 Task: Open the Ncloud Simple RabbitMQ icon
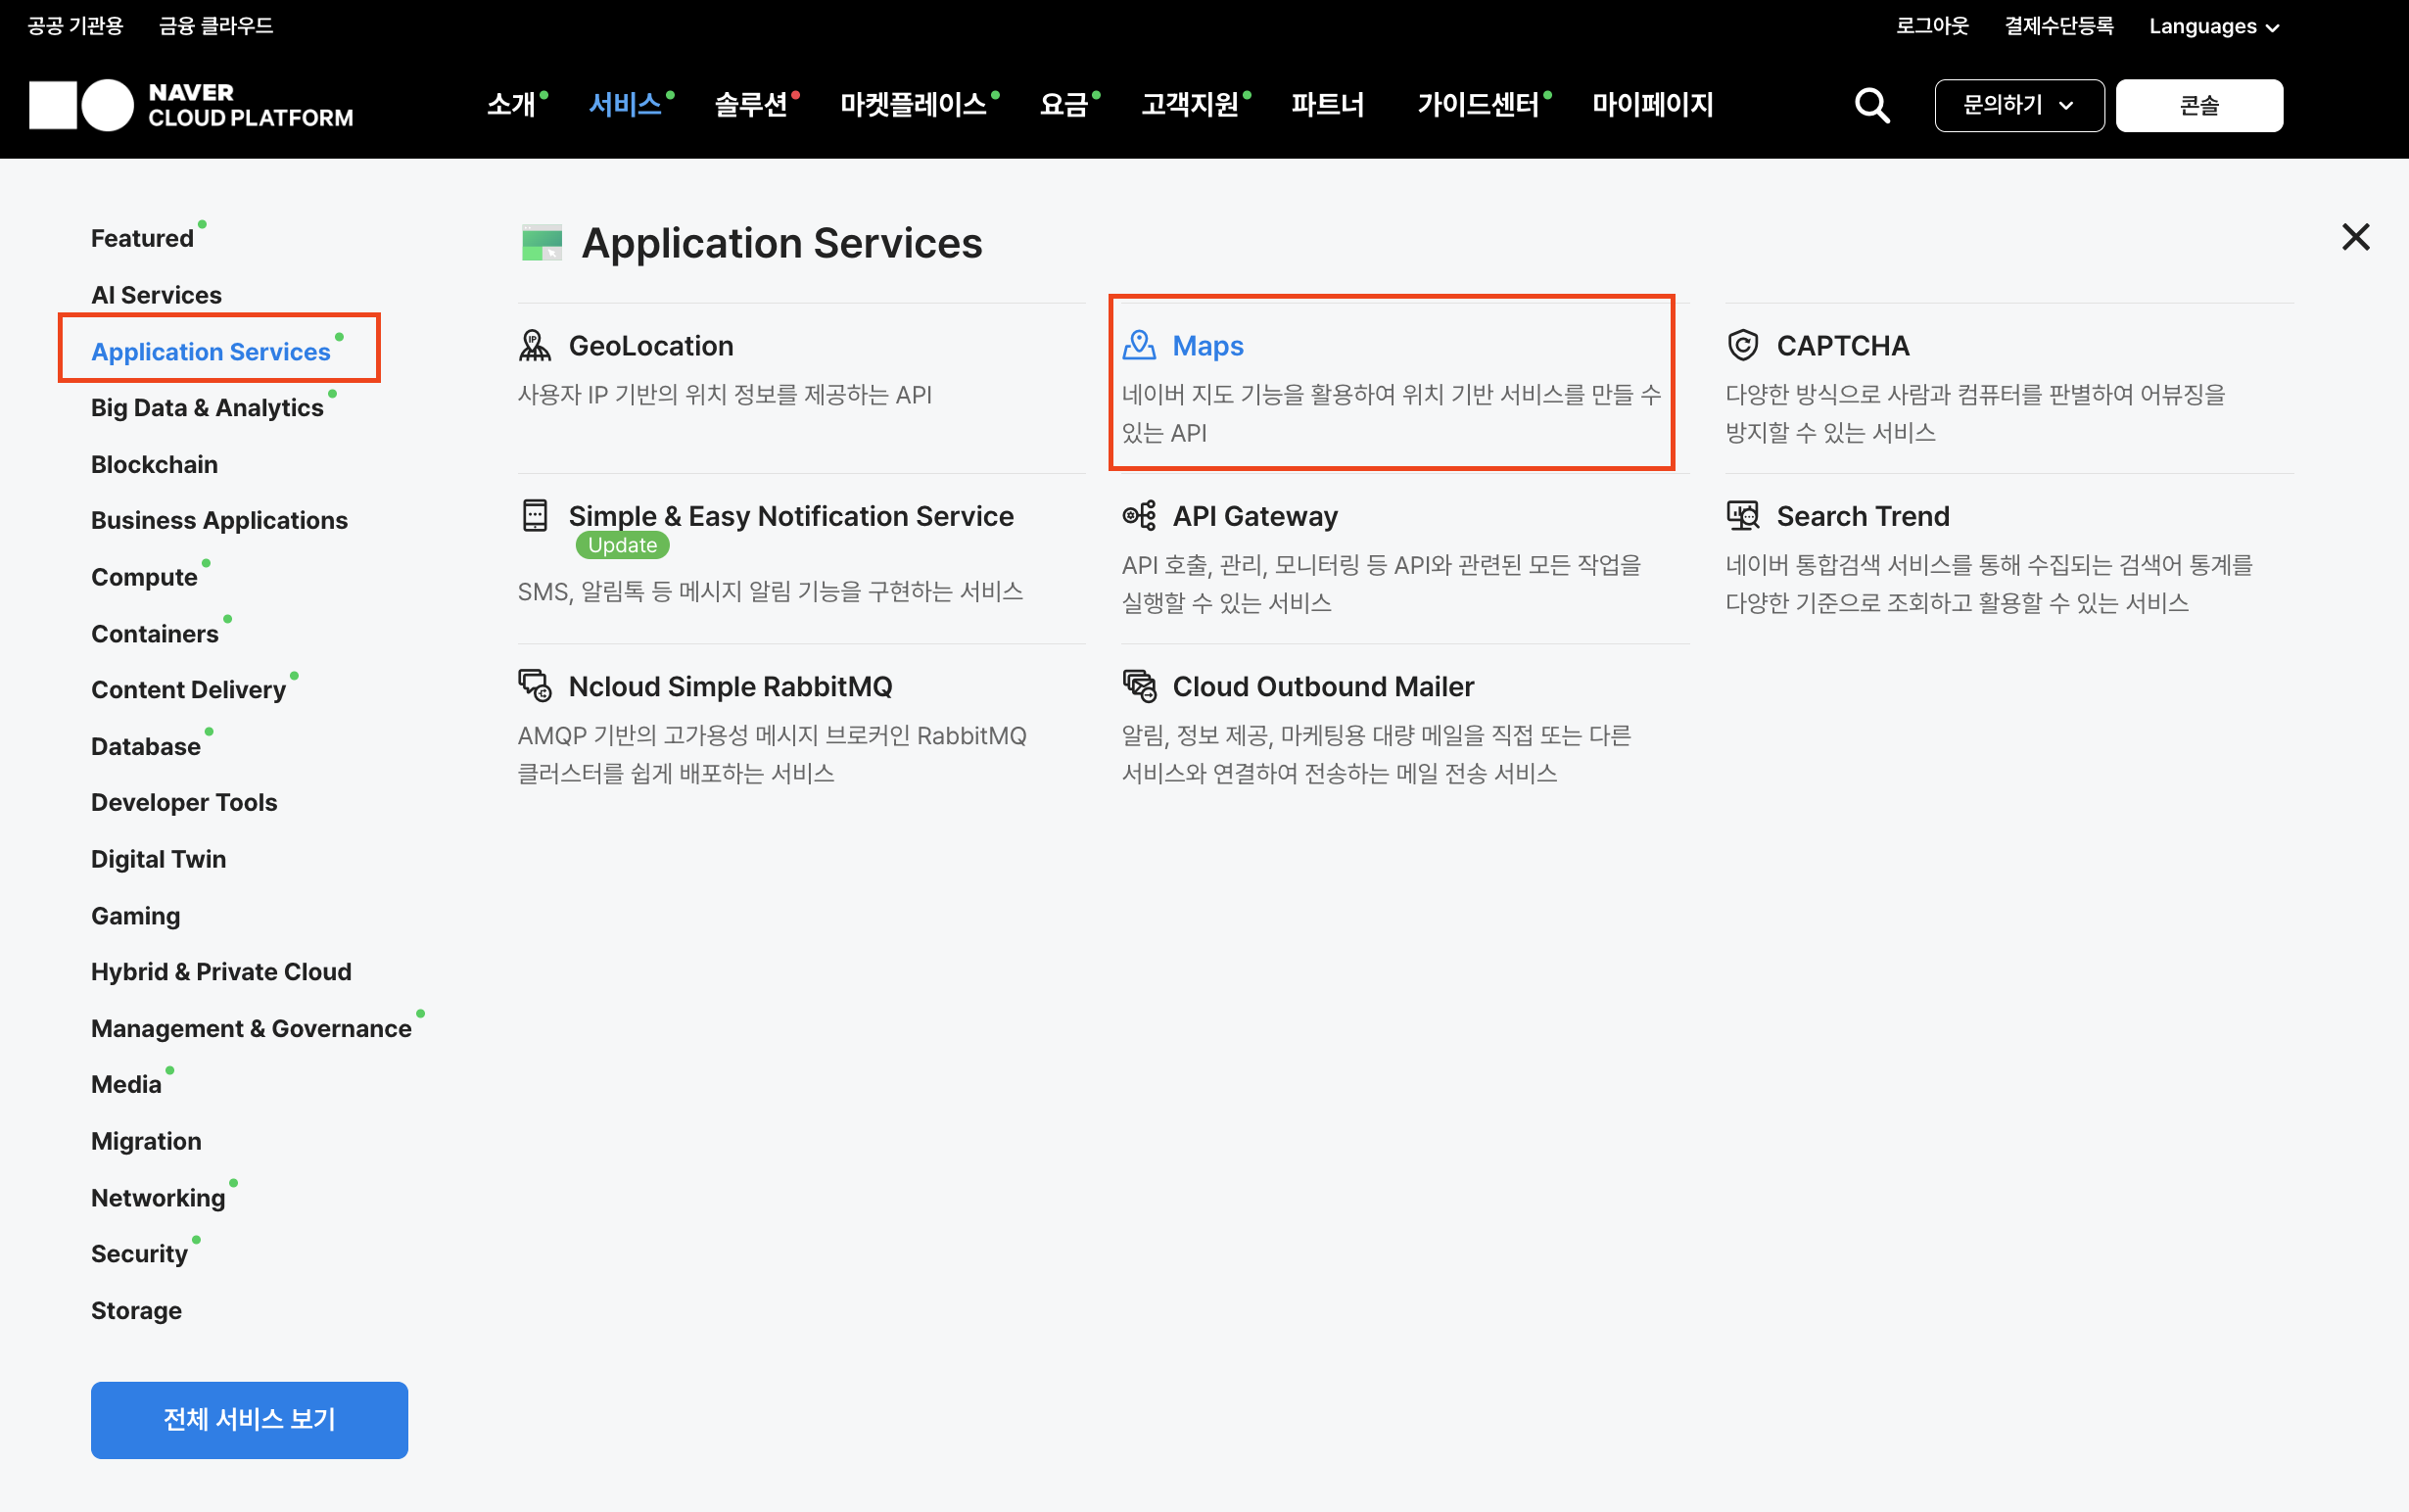[535, 685]
